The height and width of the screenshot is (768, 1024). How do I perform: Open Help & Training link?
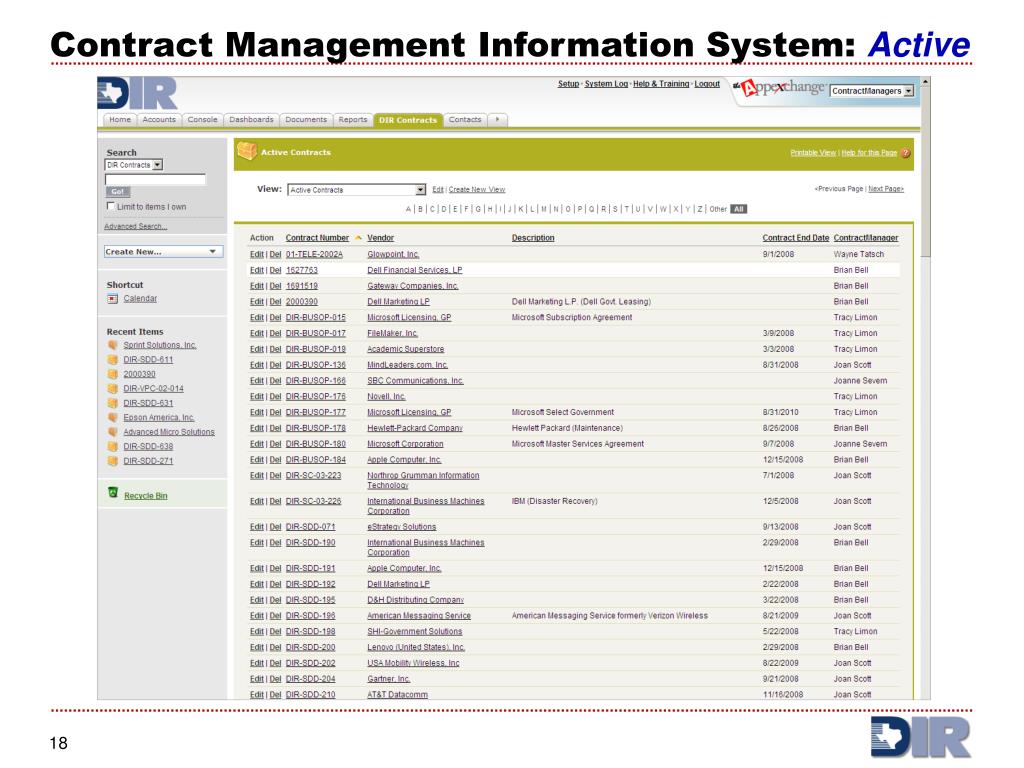(661, 84)
